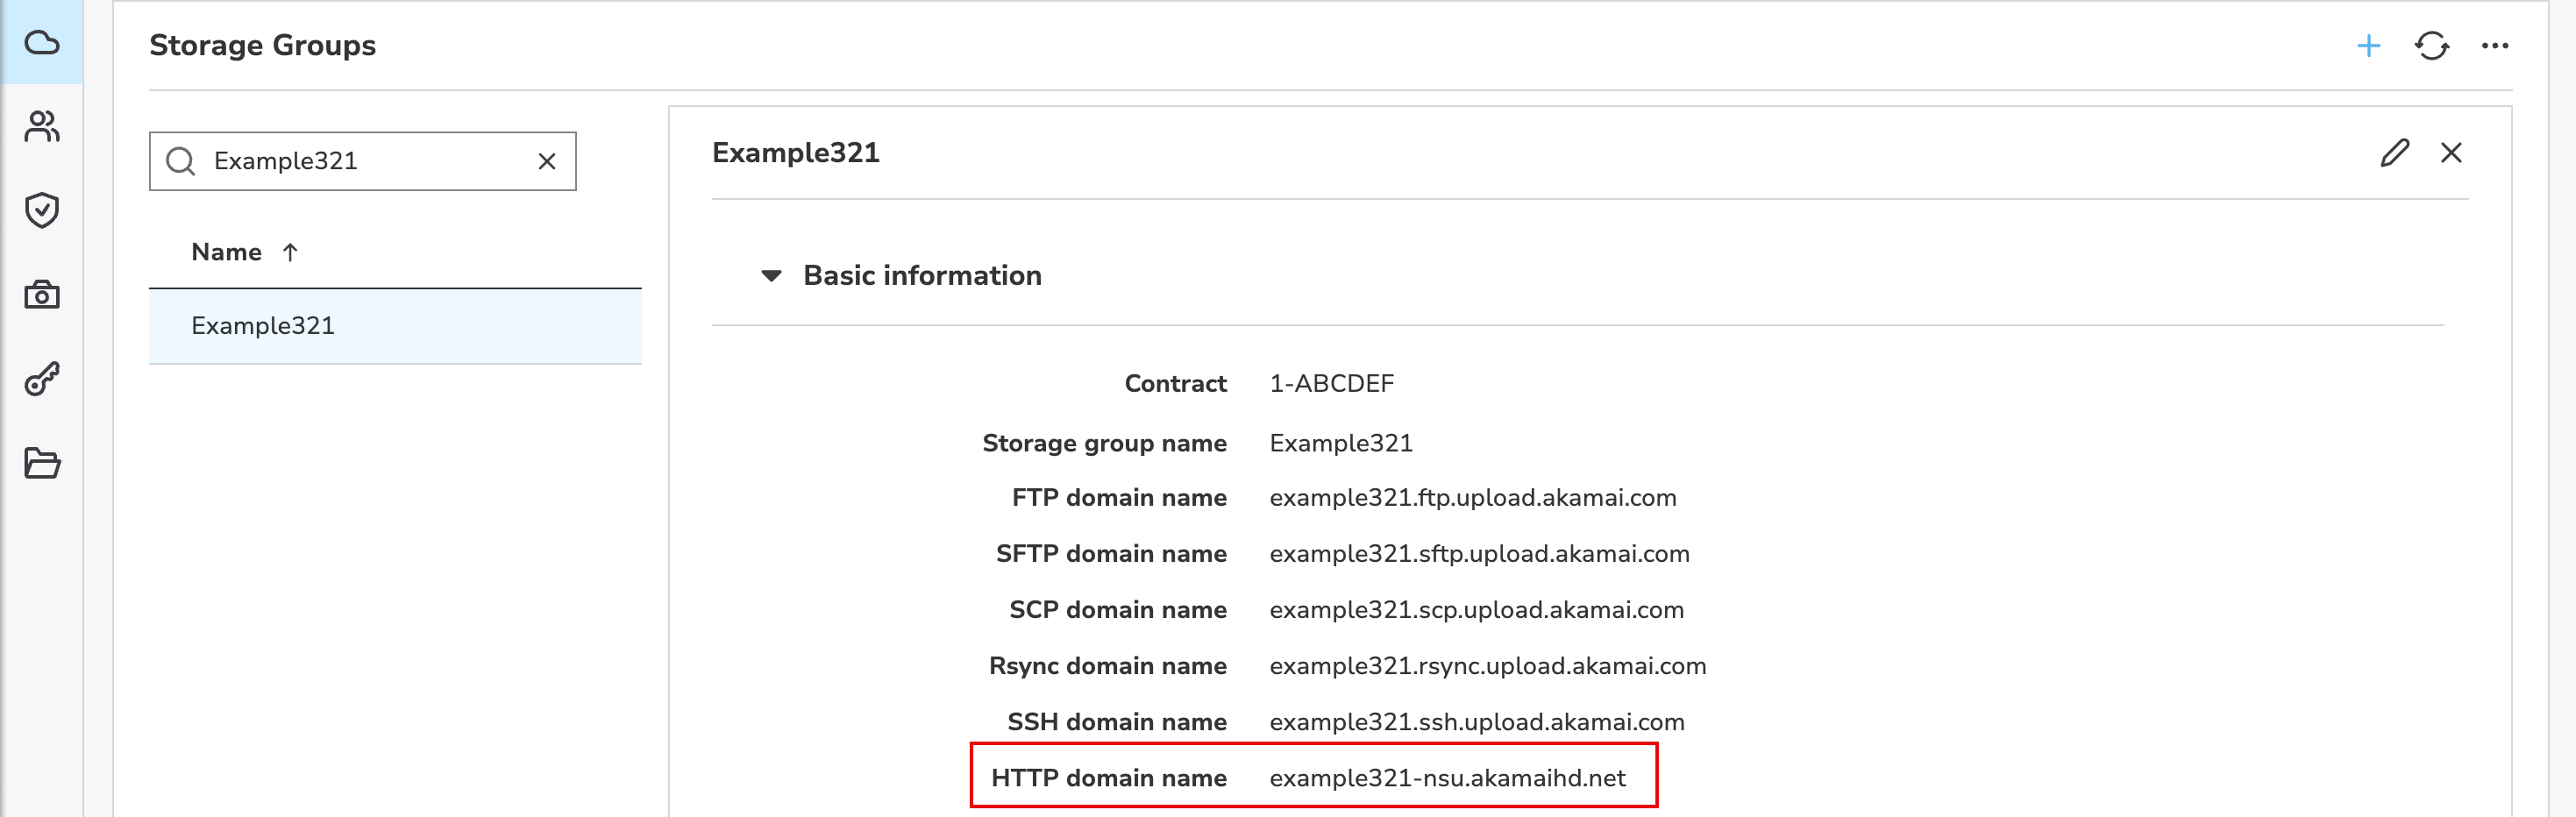Edit the Example321 storage group

pos(2394,153)
